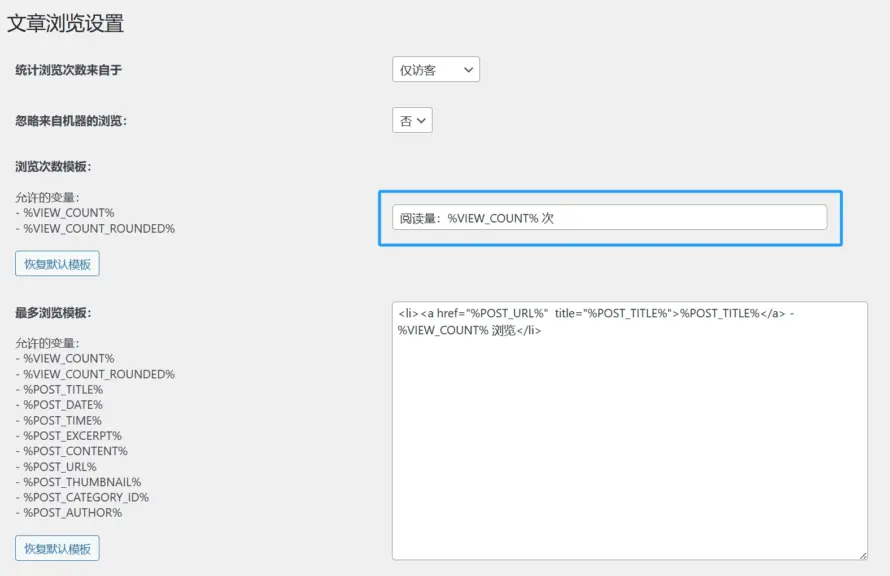Screen dimensions: 890x576
Task: Click the %POST_THUMBNAIL% variable entry
Action: click(x=83, y=481)
